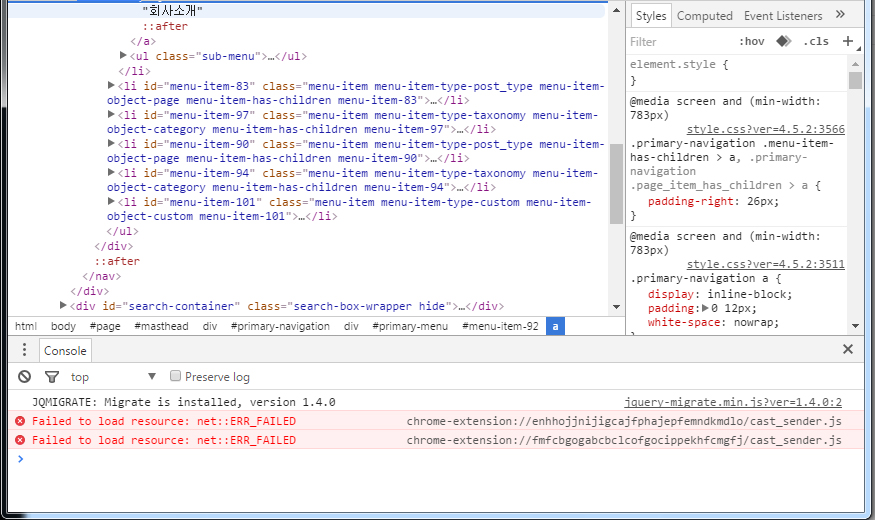This screenshot has height=520, width=875.
Task: Add a new style rule with plus icon
Action: pos(848,41)
